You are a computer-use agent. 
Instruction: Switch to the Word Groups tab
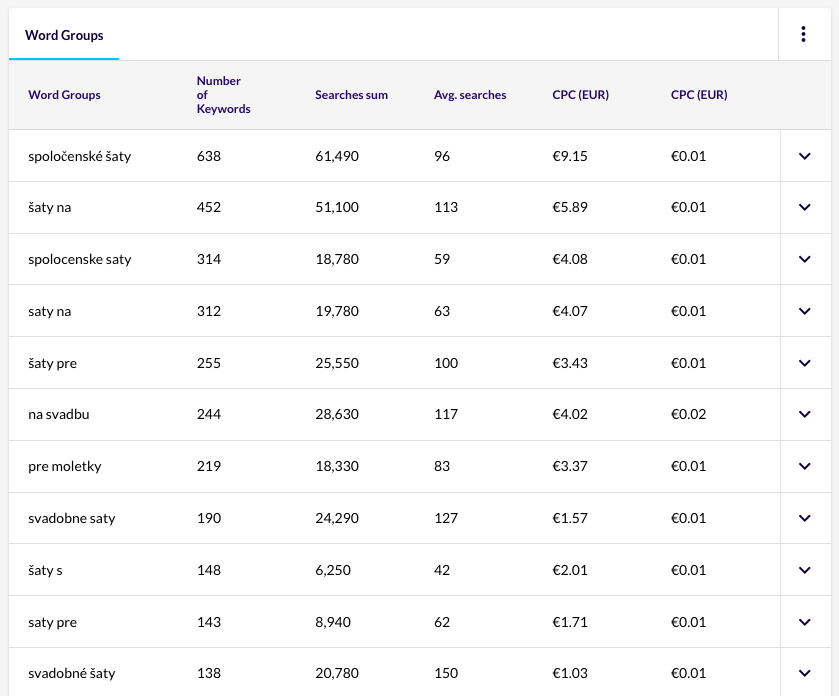[x=64, y=35]
